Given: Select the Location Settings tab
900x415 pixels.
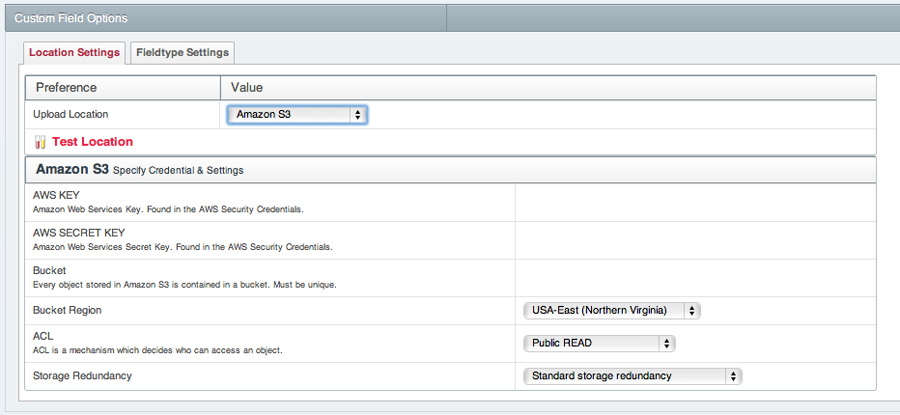Looking at the screenshot, I should coord(74,52).
